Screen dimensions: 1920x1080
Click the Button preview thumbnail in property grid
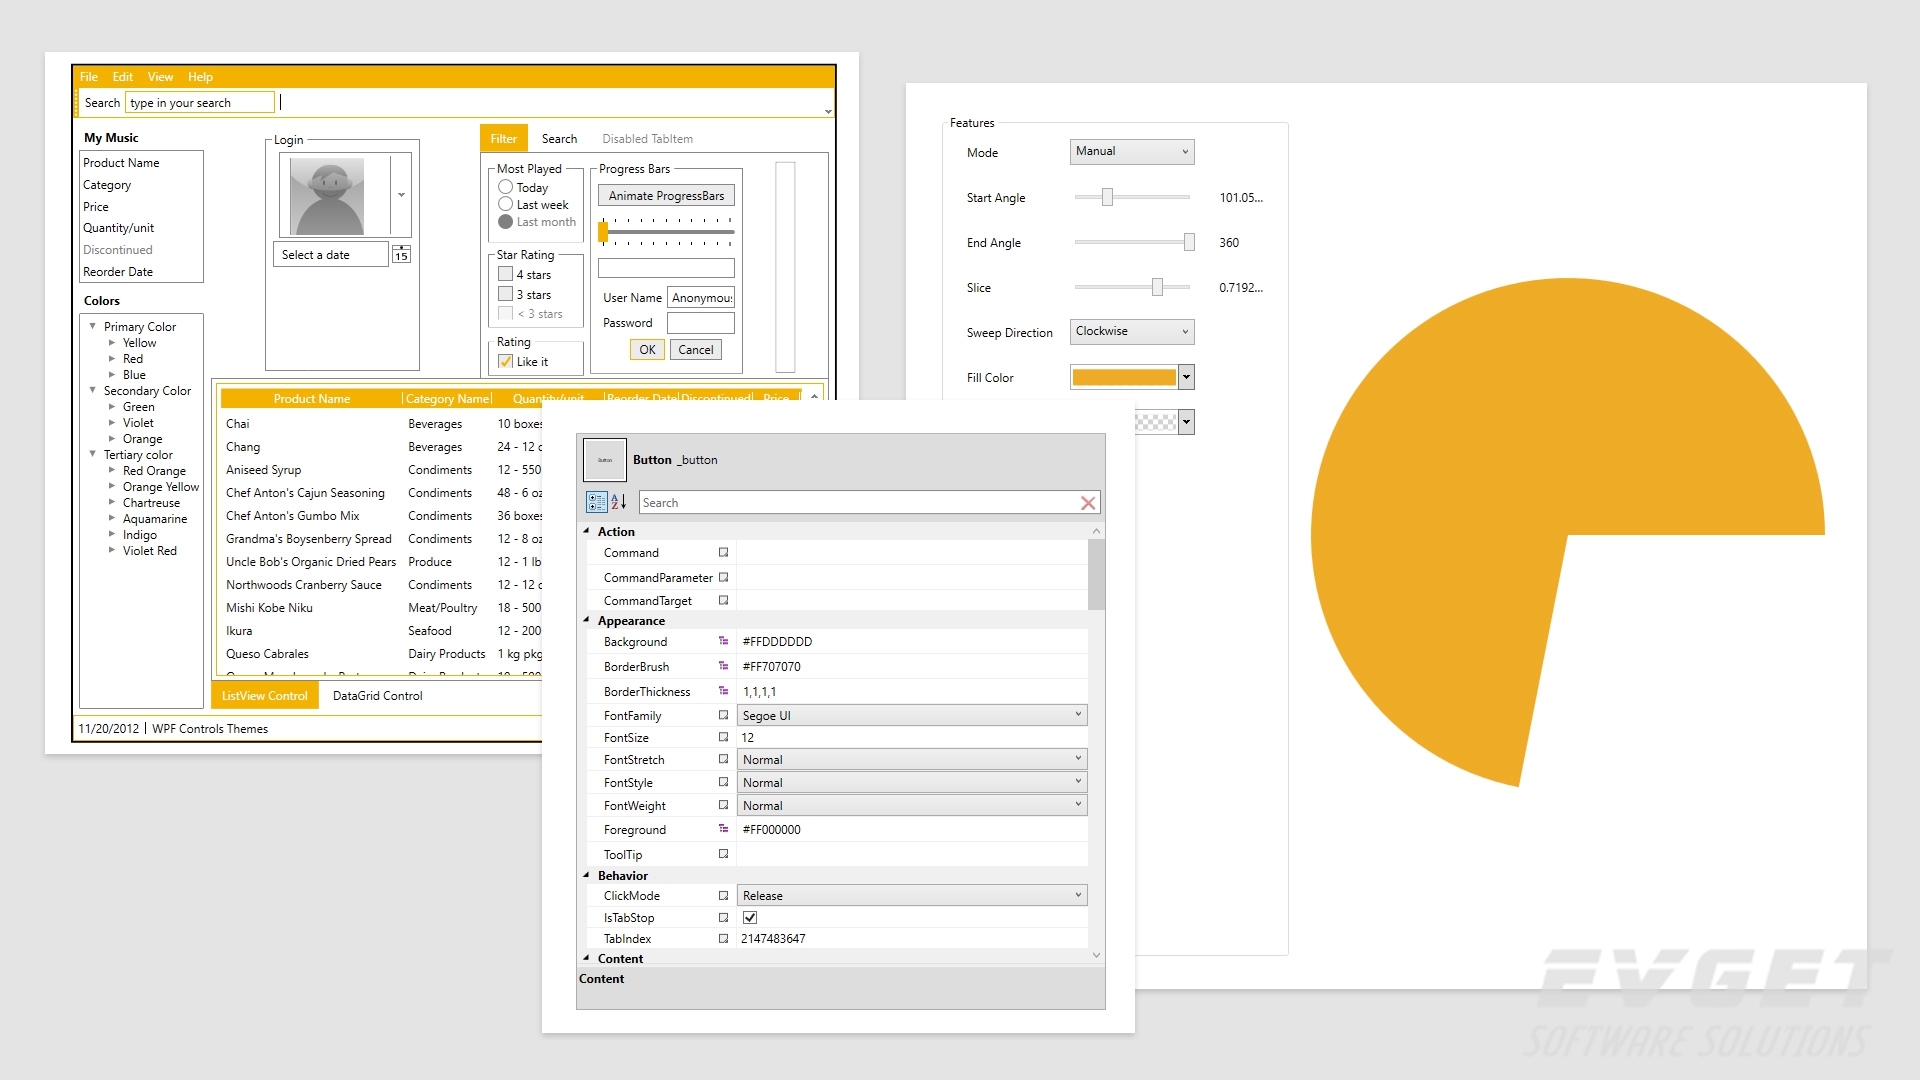(604, 460)
